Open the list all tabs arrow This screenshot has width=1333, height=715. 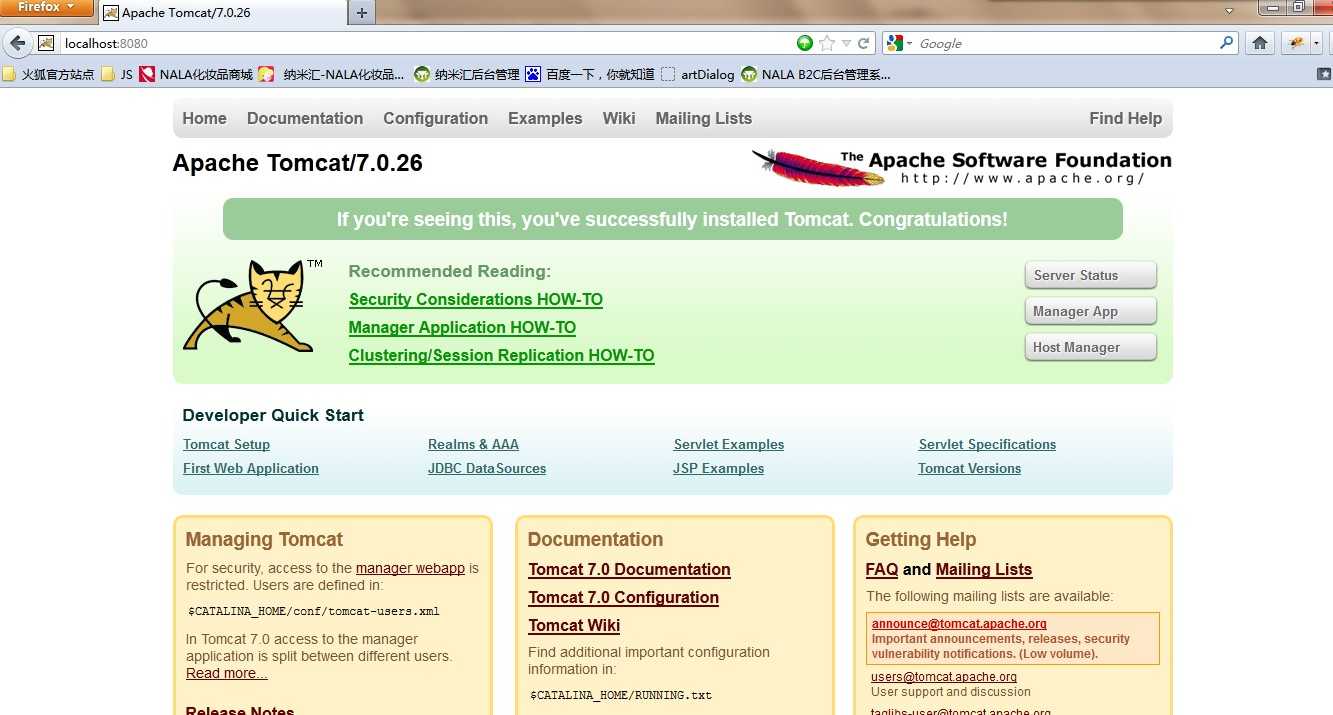click(1230, 10)
